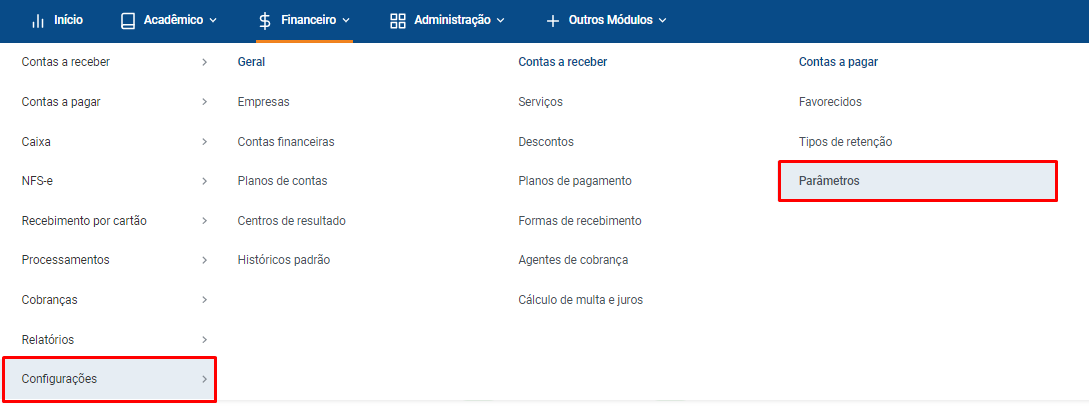Open the Empresas settings link
This screenshot has width=1089, height=408.
[x=263, y=102]
